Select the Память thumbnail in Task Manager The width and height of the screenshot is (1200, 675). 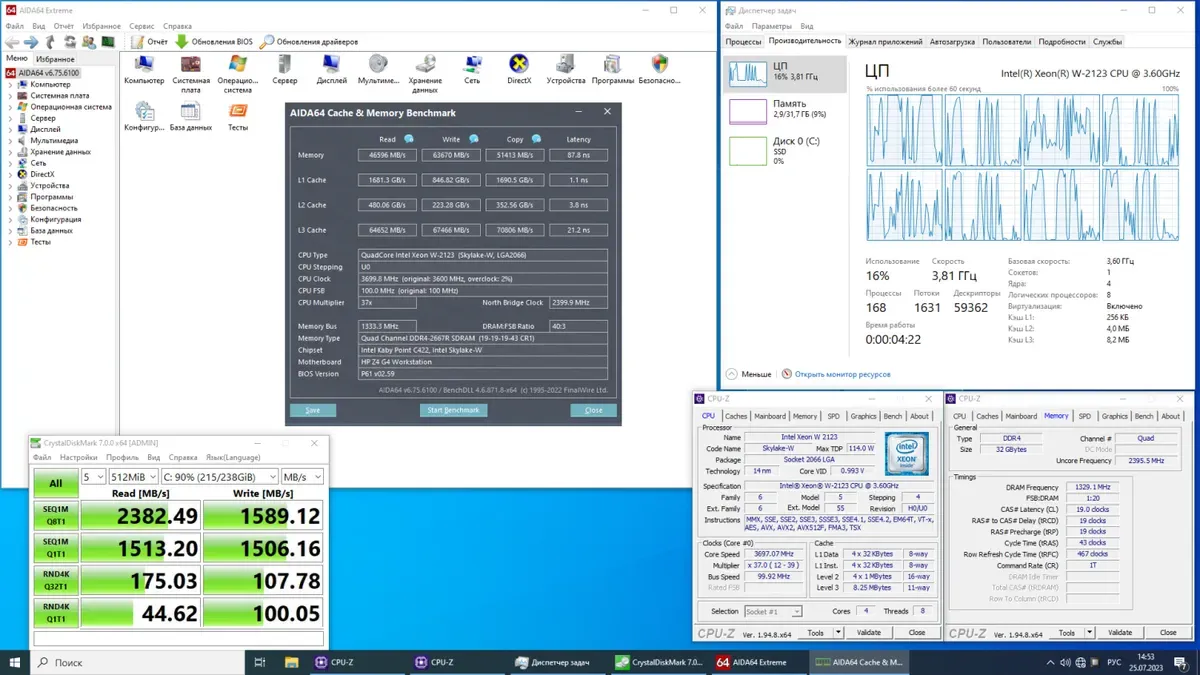(784, 109)
